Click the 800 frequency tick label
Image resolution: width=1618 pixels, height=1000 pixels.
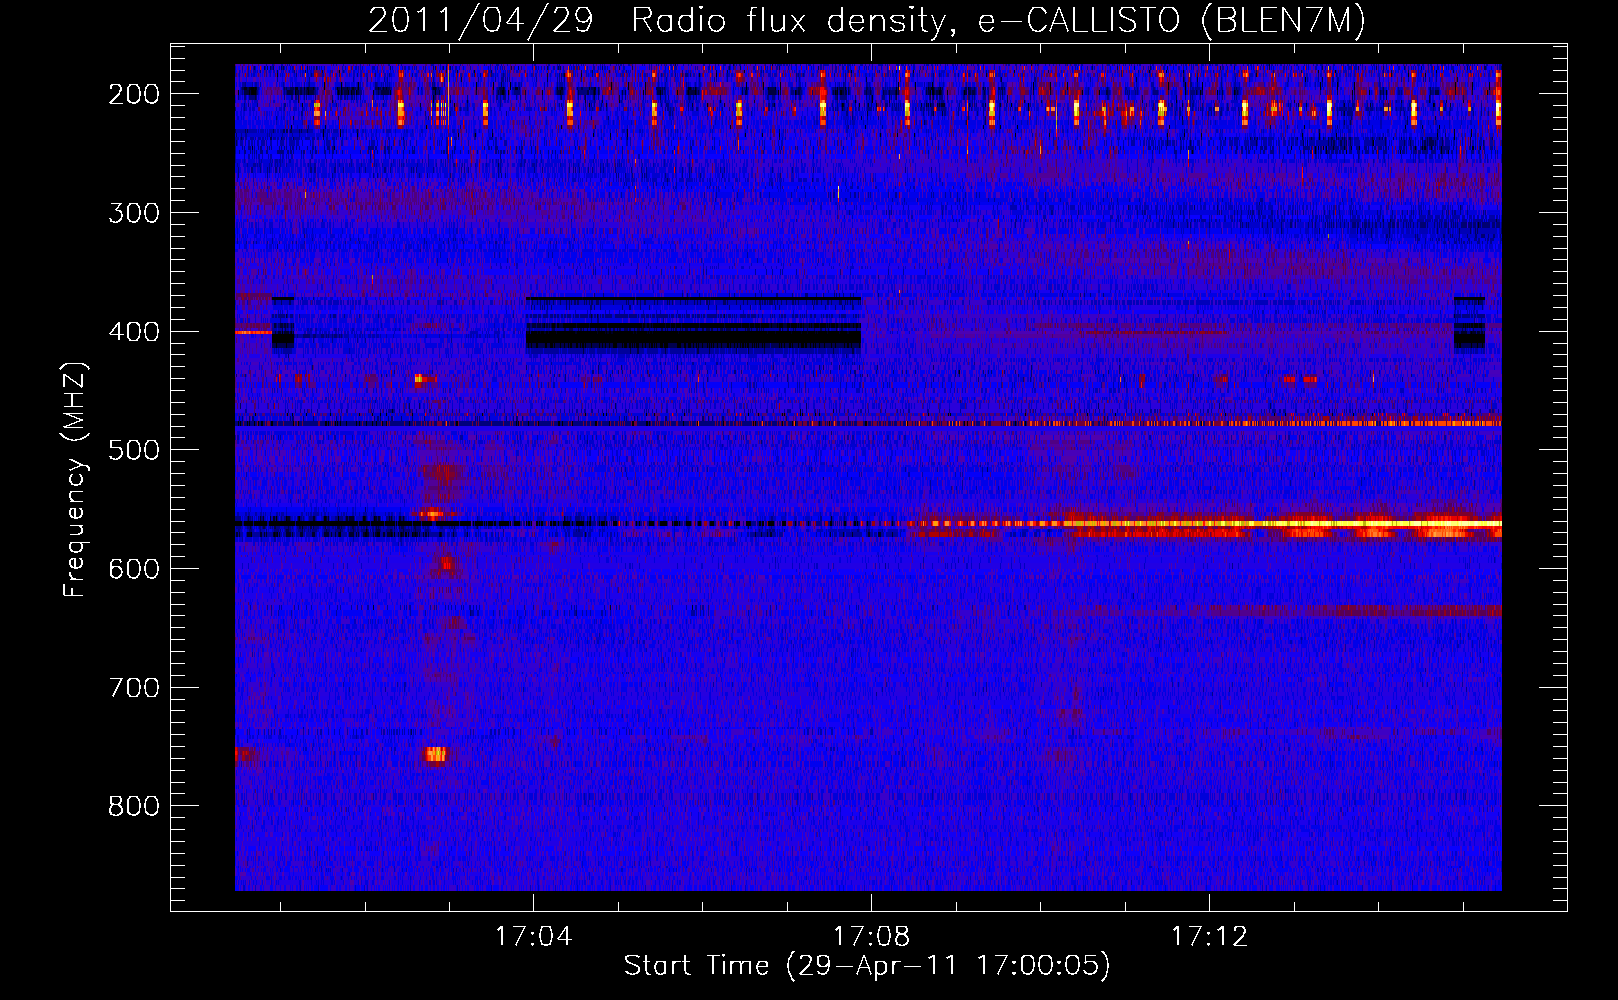(134, 806)
